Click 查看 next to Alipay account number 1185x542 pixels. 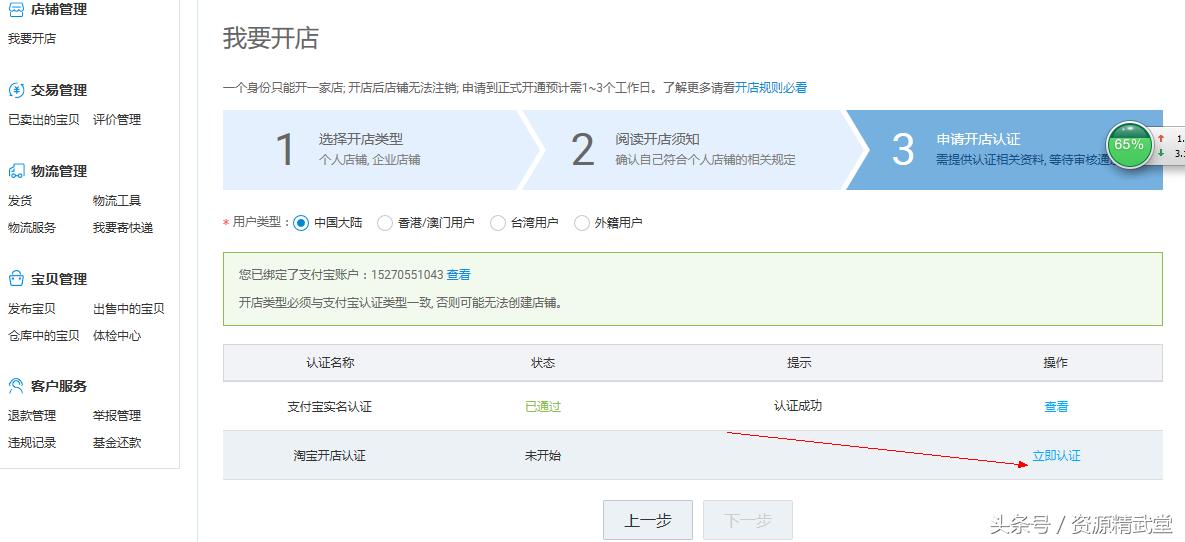point(459,274)
